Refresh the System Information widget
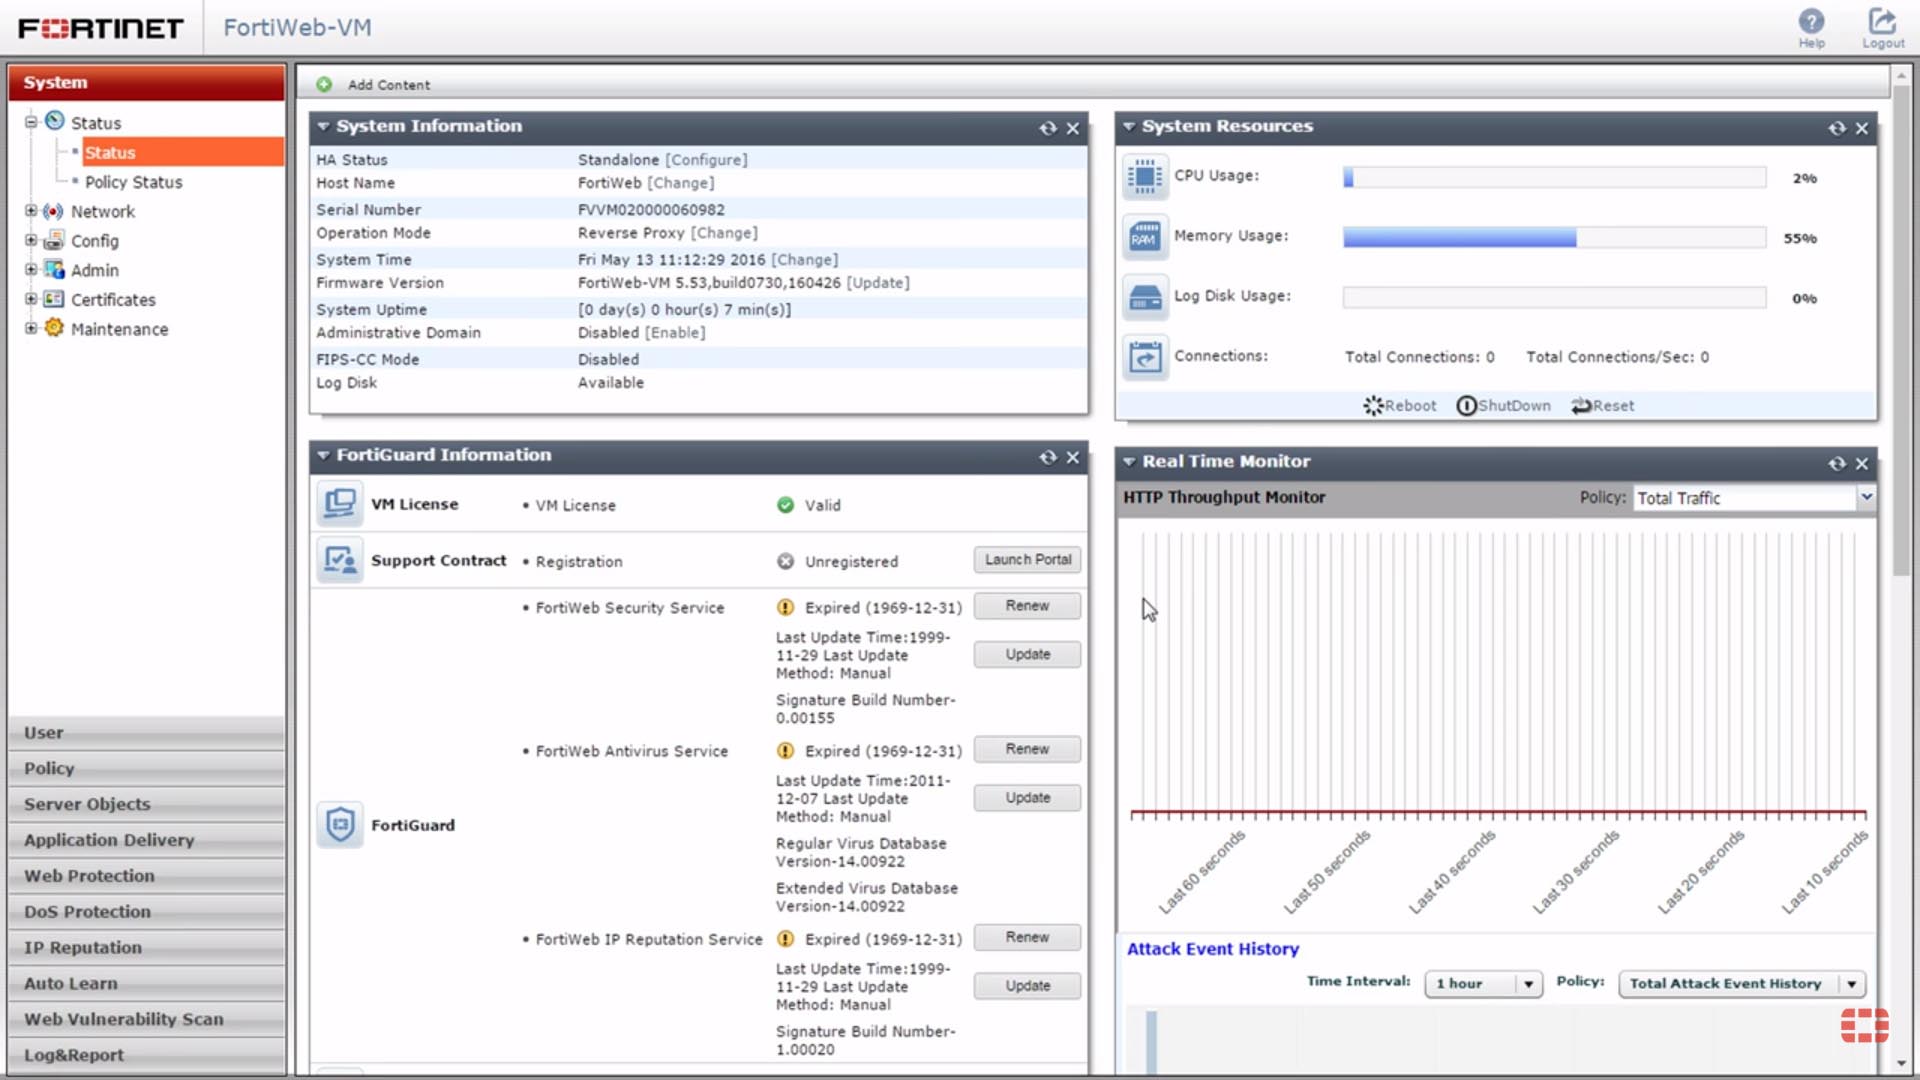1920x1080 pixels. pyautogui.click(x=1047, y=128)
